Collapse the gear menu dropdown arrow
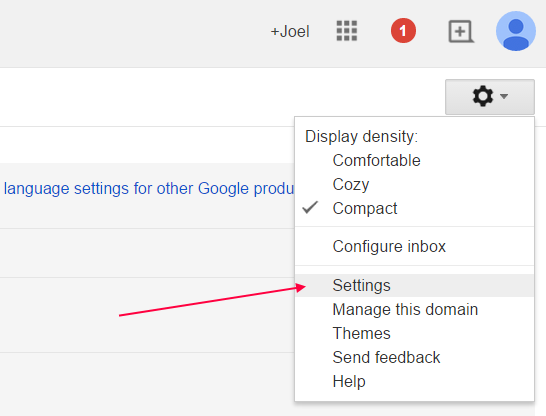Image resolution: width=546 pixels, height=416 pixels. pyautogui.click(x=504, y=96)
